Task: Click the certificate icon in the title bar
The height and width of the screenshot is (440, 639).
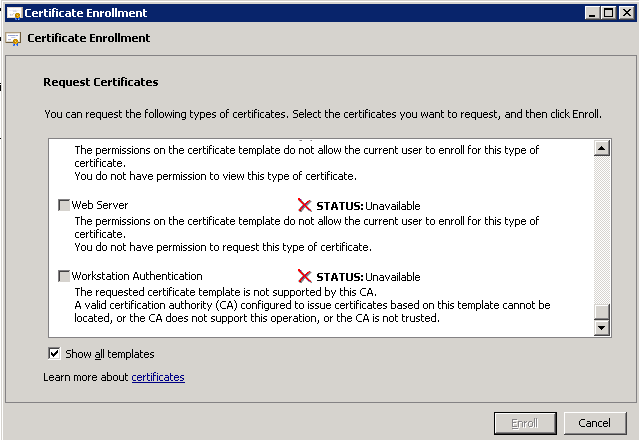Action: pos(15,13)
